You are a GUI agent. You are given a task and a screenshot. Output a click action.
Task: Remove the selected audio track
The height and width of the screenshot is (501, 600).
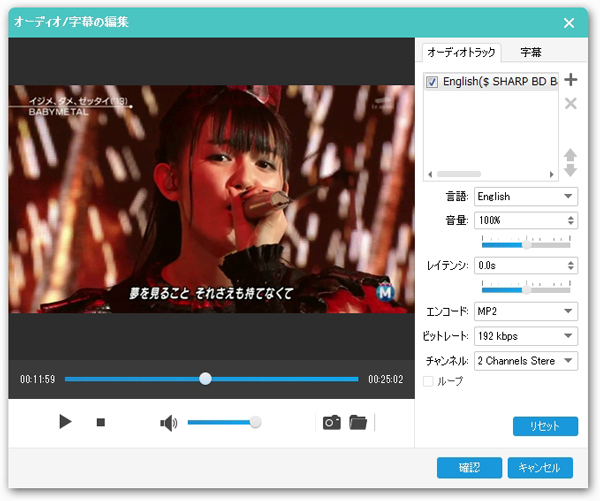[x=570, y=103]
